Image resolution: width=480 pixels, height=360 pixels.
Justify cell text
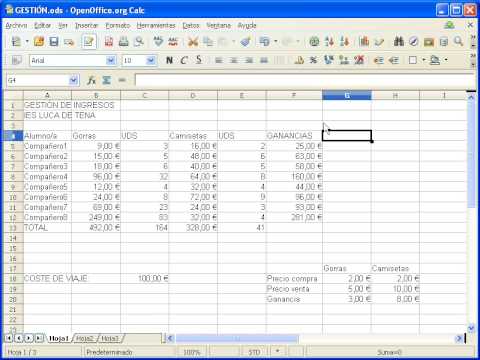pyautogui.click(x=264, y=60)
